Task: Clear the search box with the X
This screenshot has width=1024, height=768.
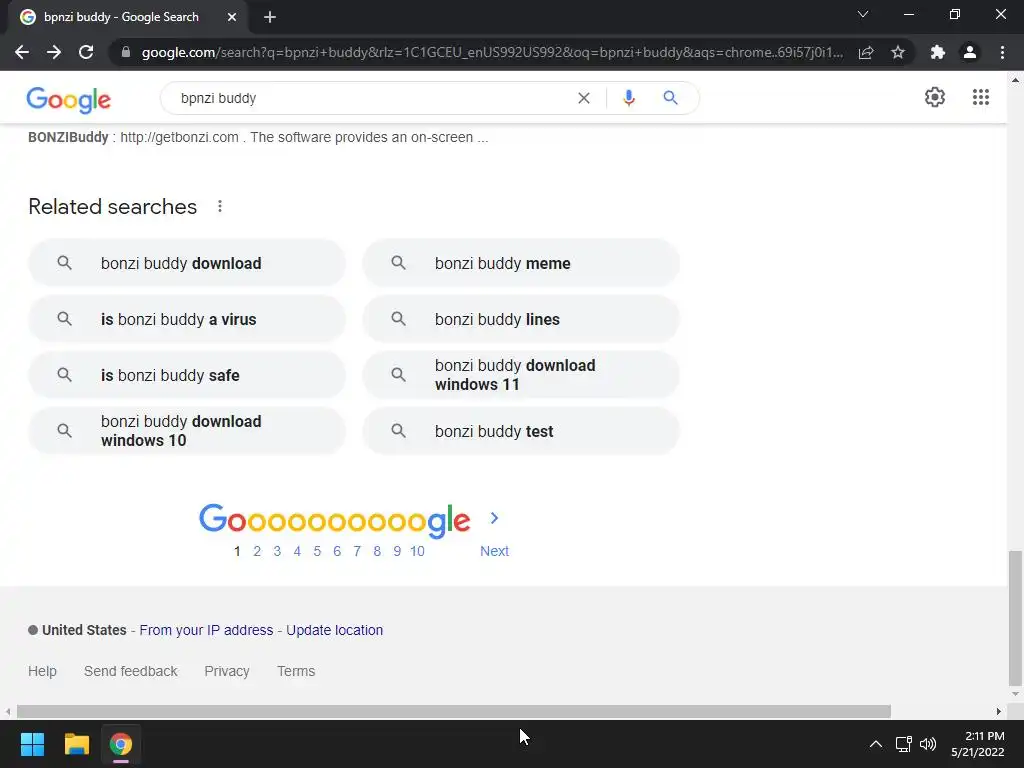Action: pos(584,98)
